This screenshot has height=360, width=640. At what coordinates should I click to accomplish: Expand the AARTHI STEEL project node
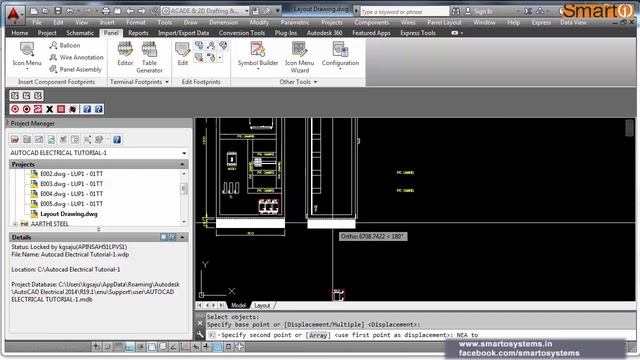(x=15, y=224)
